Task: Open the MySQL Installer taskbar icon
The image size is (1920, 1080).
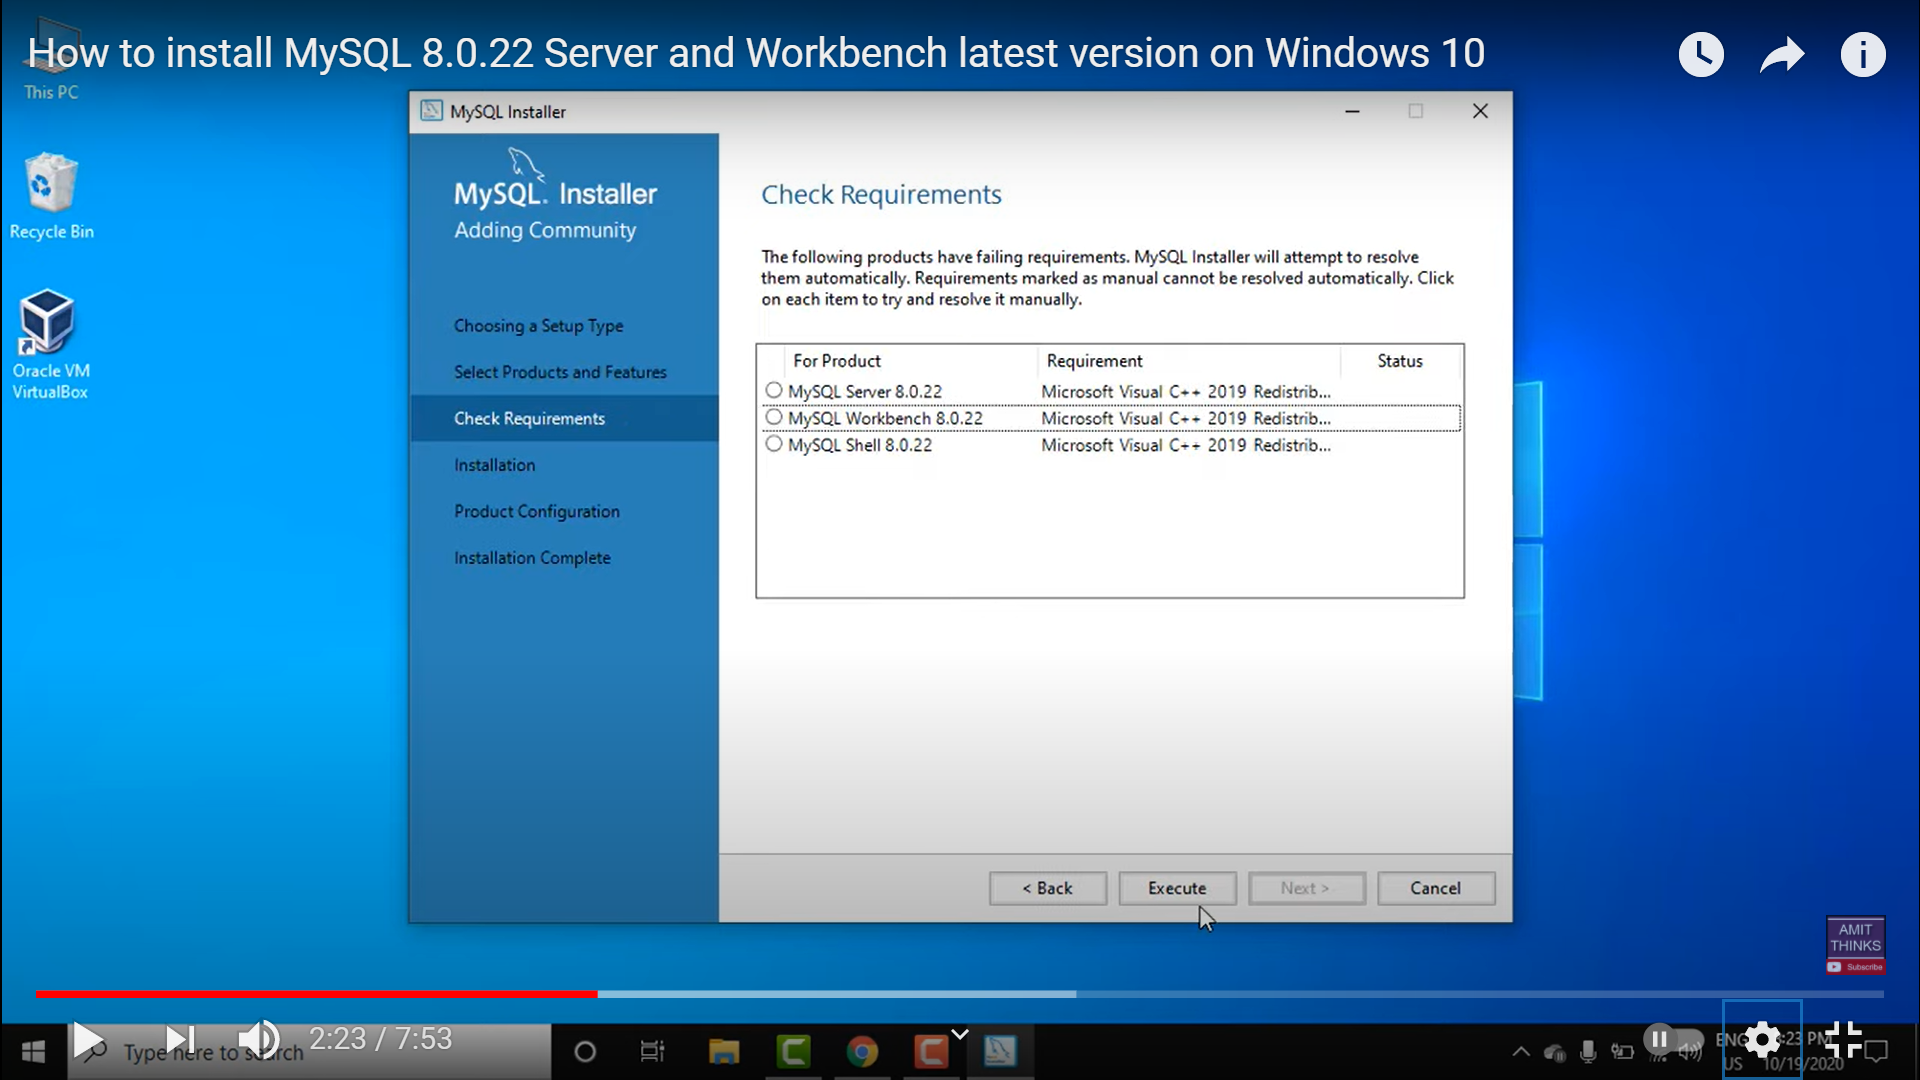Action: (999, 1051)
